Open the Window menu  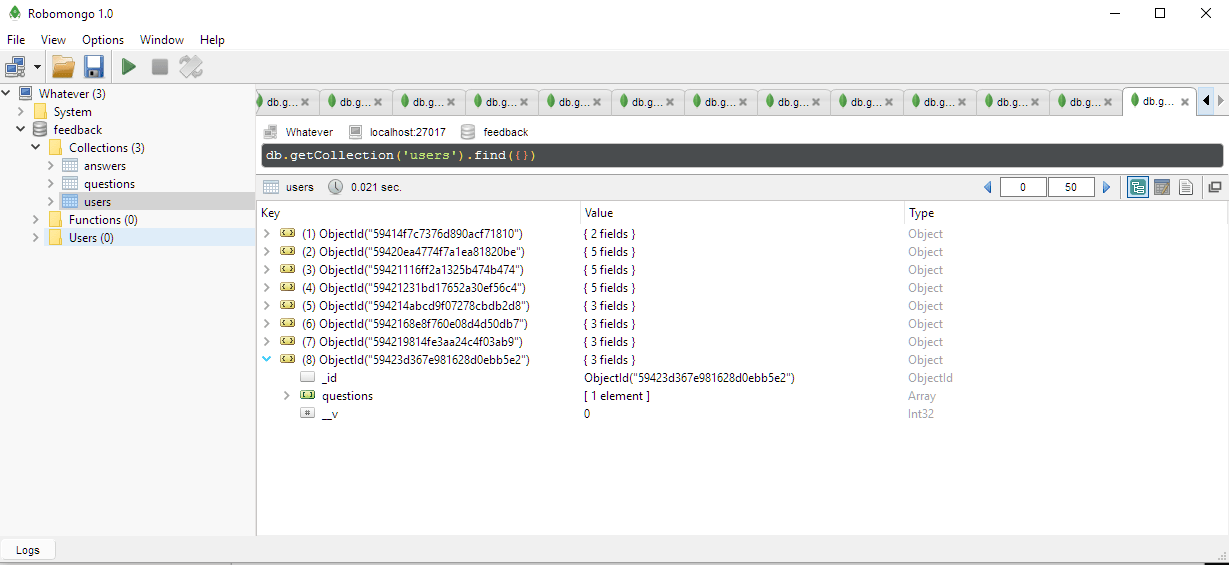pyautogui.click(x=162, y=40)
